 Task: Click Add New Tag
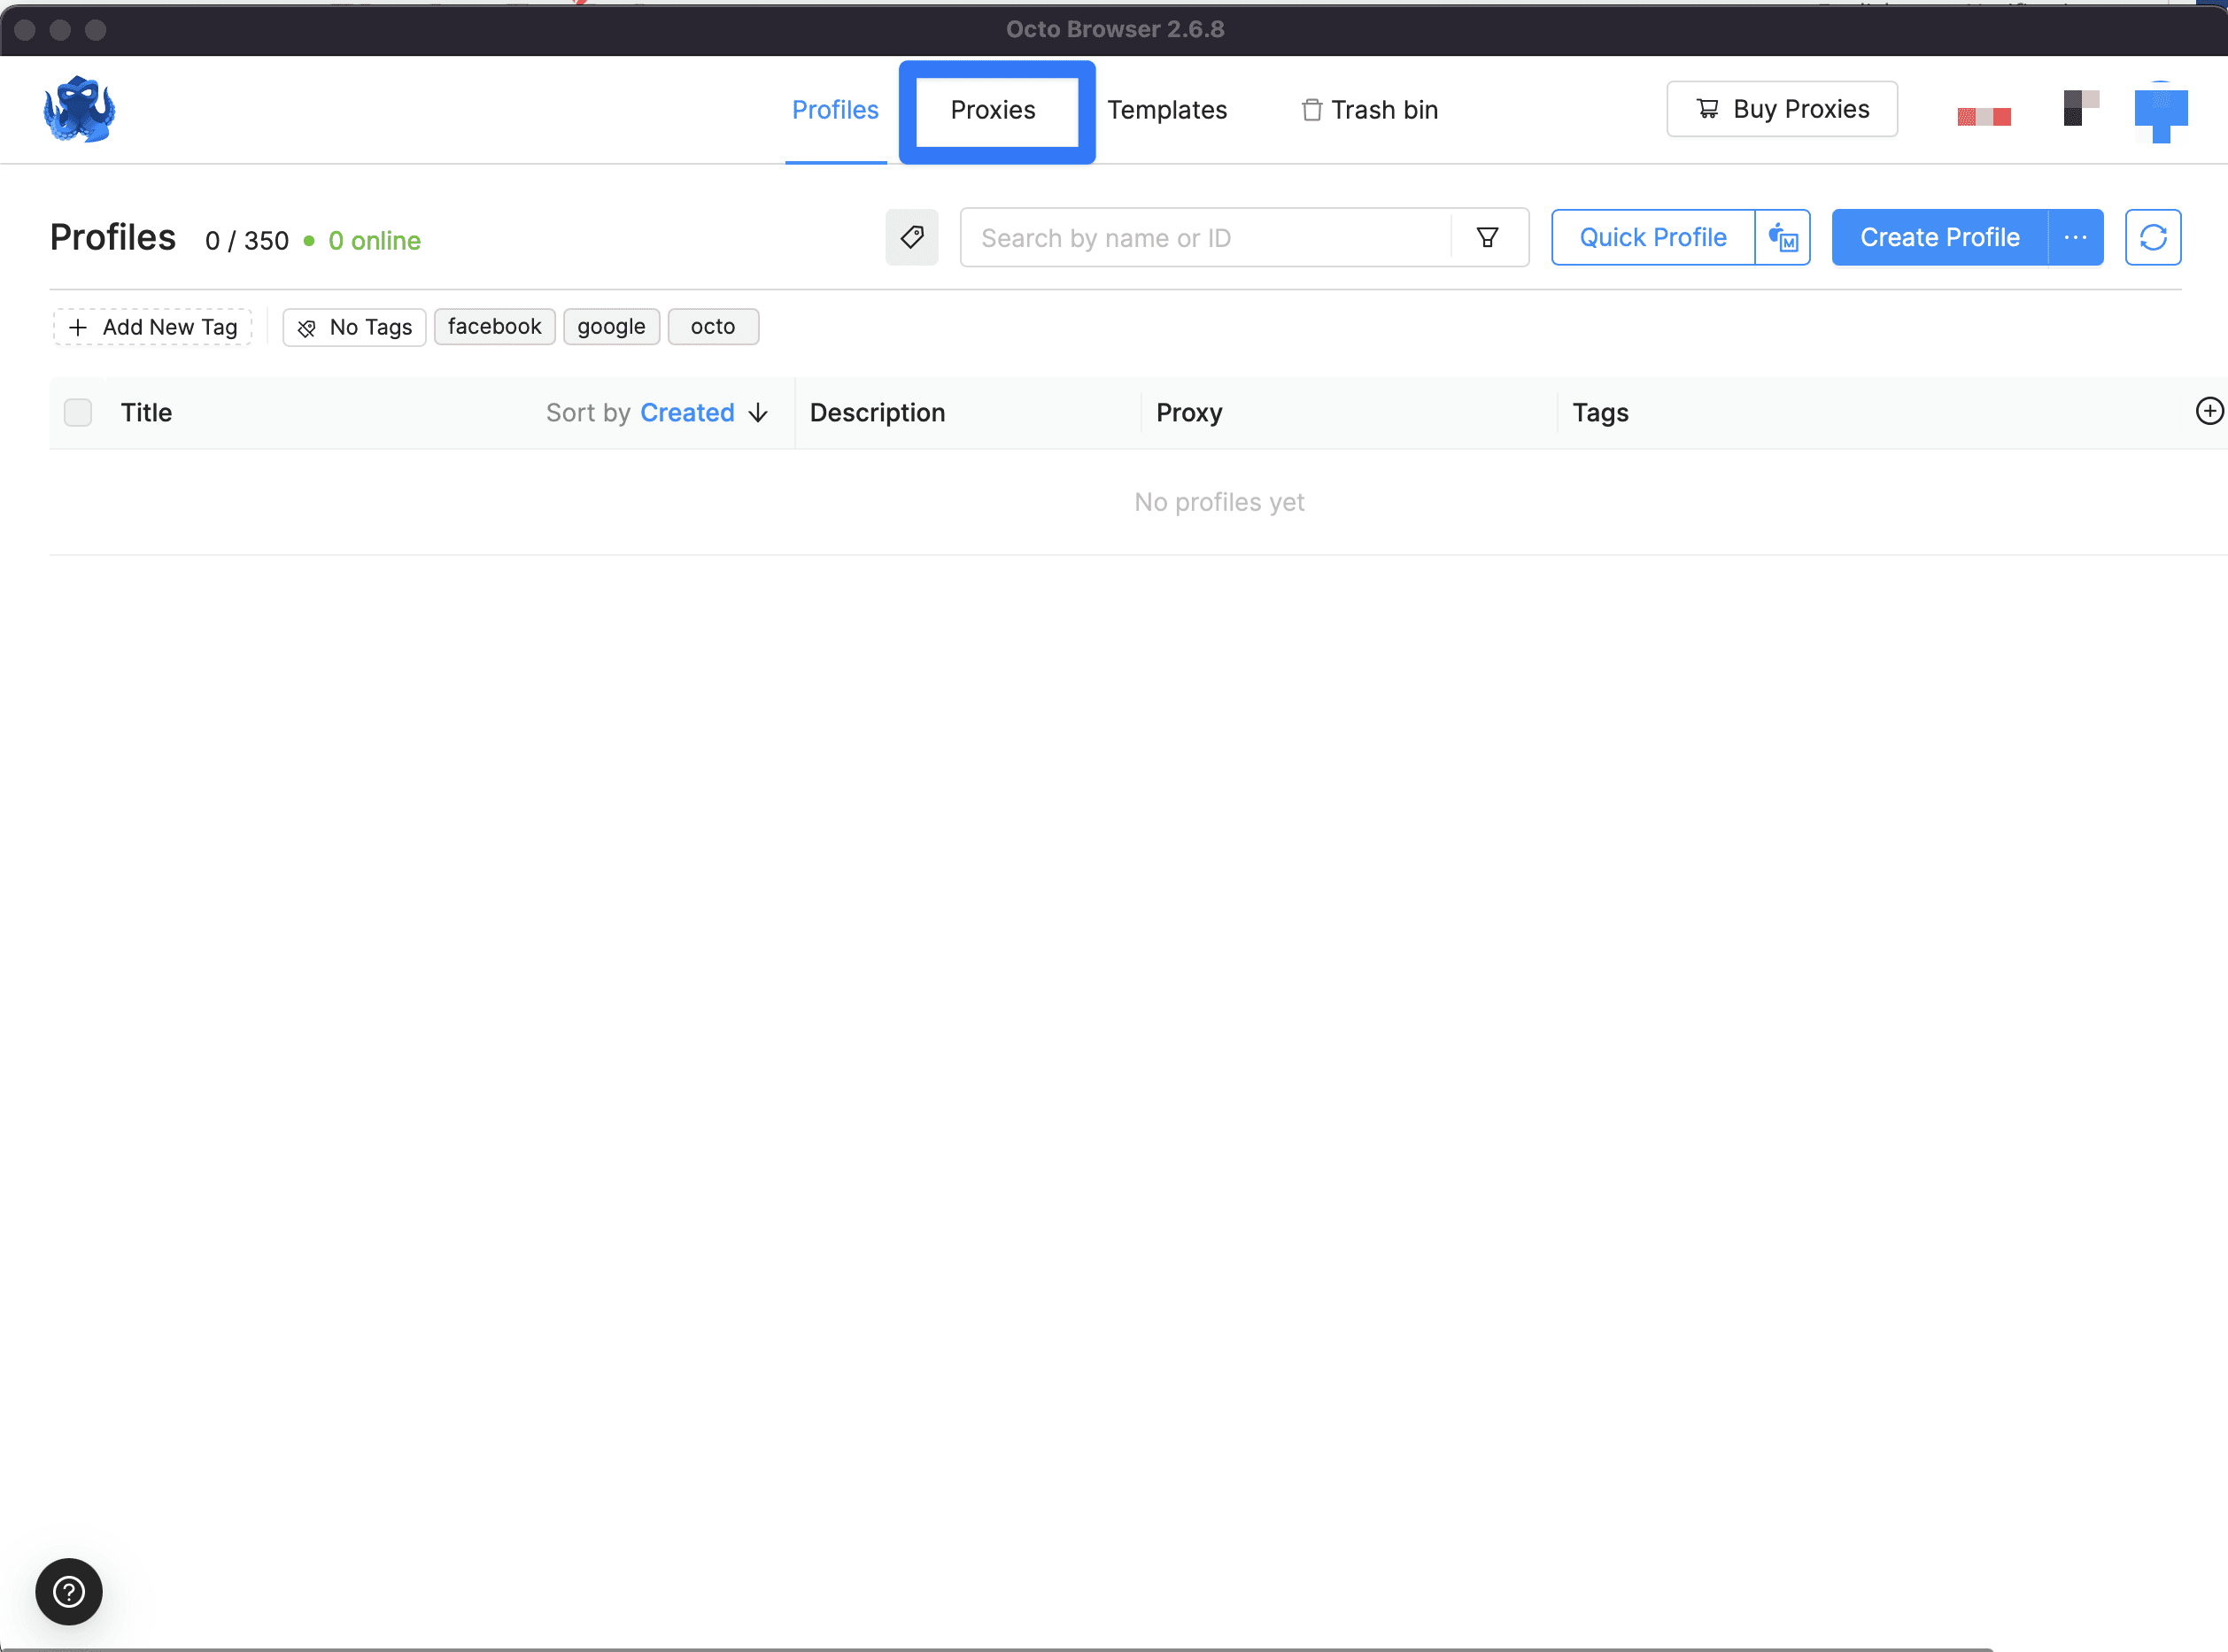pos(152,327)
